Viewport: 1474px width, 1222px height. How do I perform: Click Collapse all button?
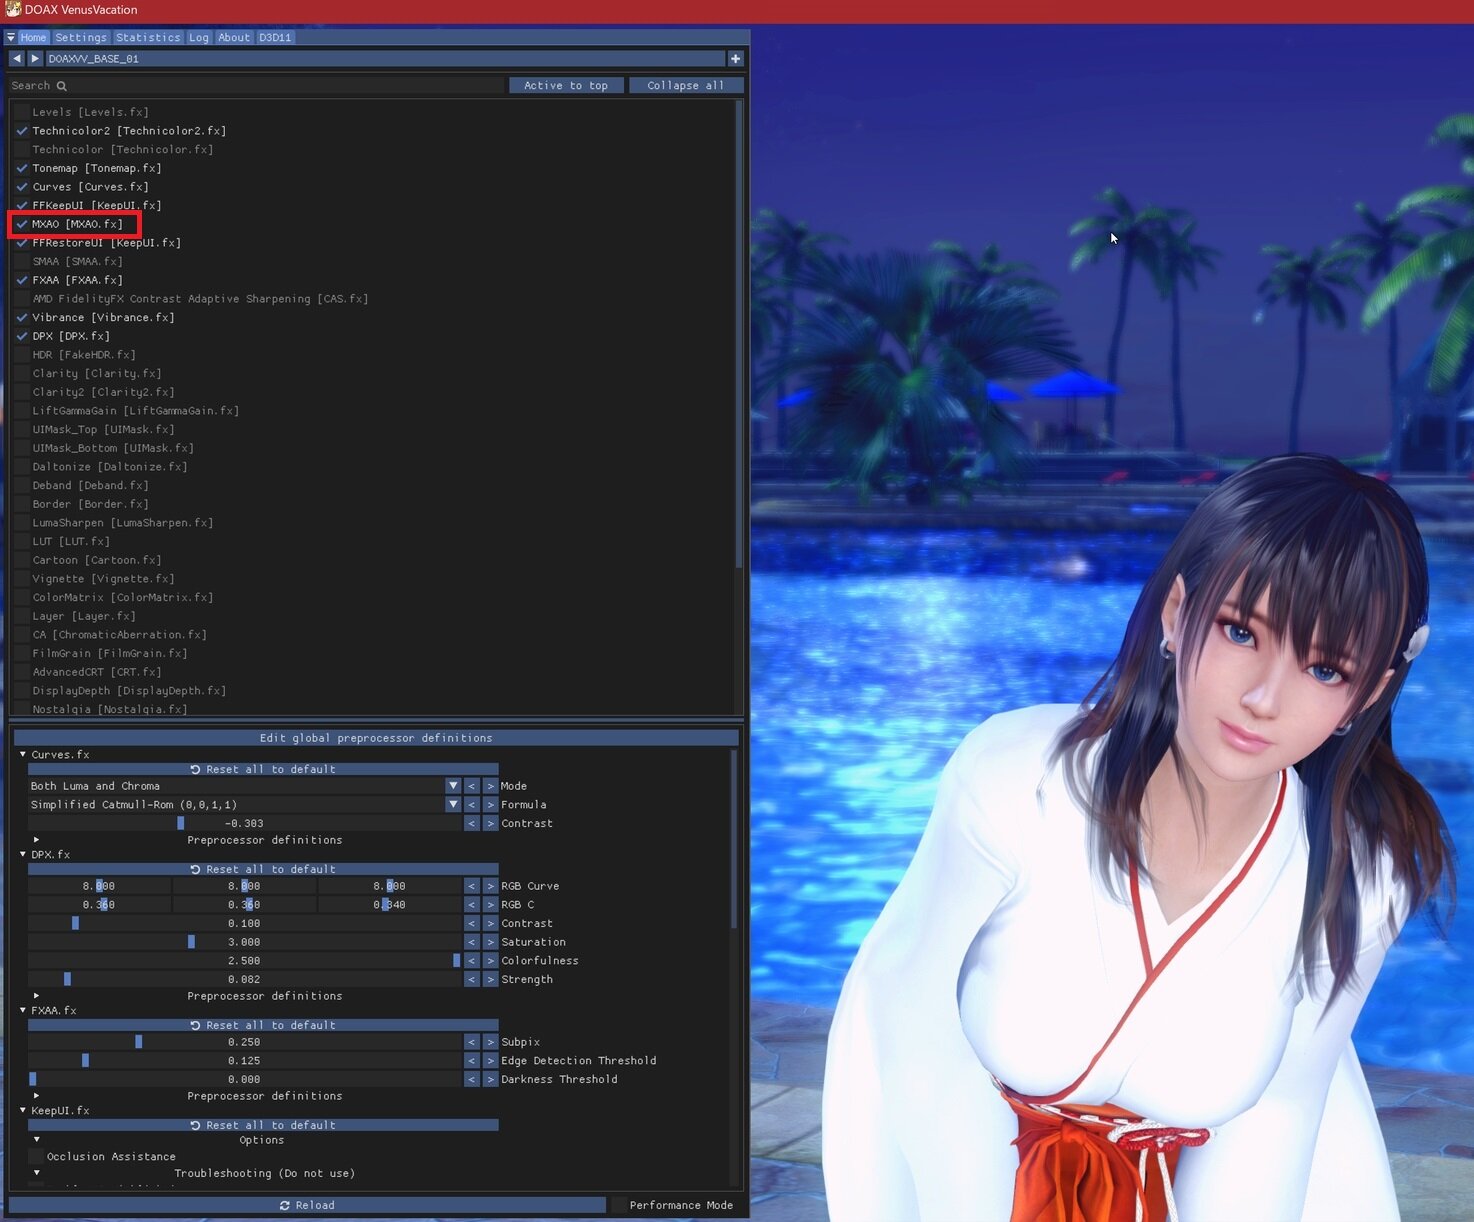[686, 85]
